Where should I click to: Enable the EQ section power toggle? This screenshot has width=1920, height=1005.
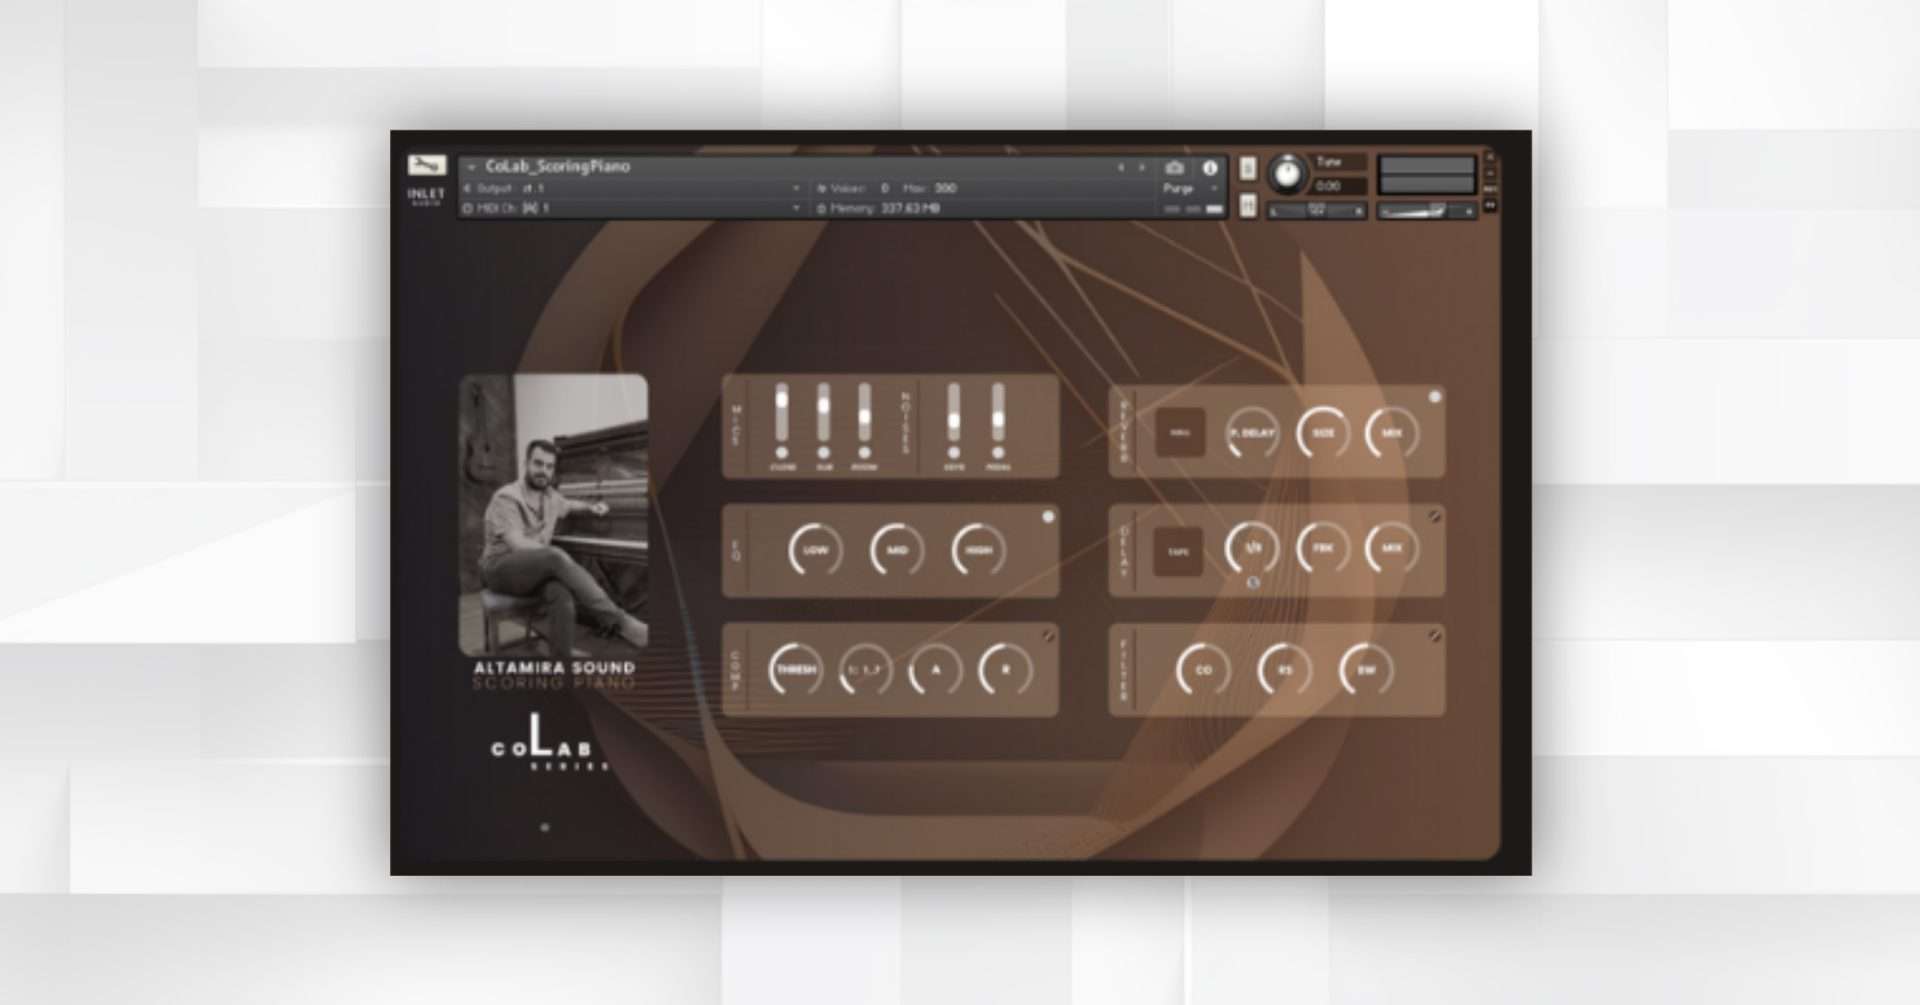1048,515
